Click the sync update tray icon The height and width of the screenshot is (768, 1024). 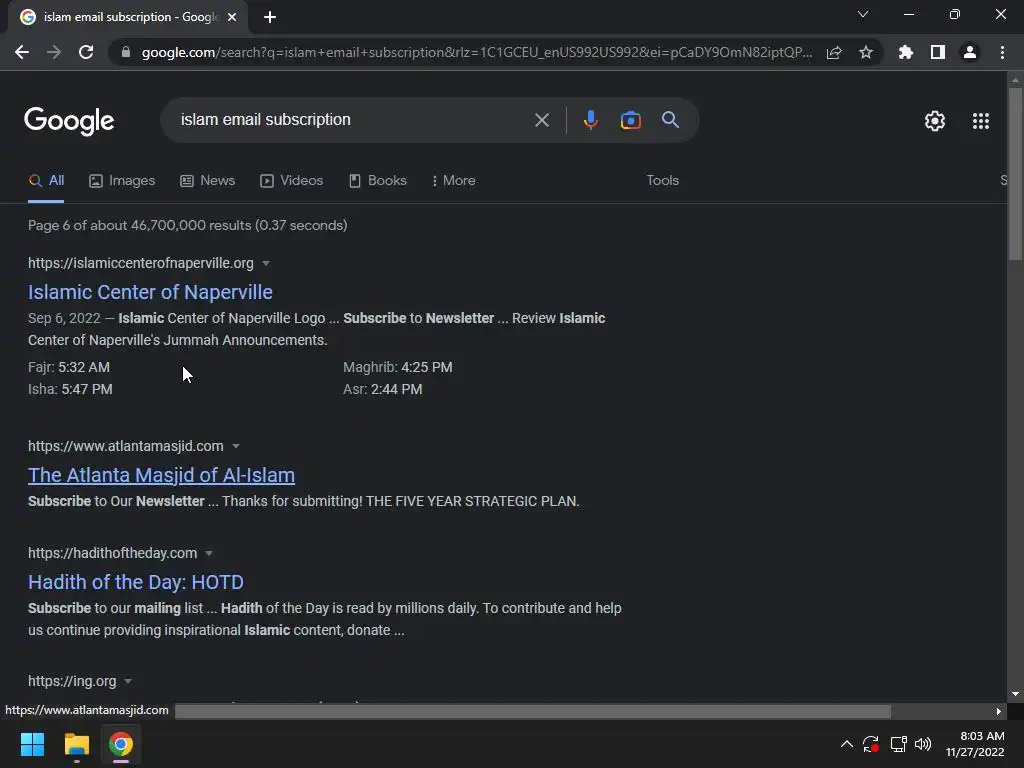pyautogui.click(x=871, y=744)
